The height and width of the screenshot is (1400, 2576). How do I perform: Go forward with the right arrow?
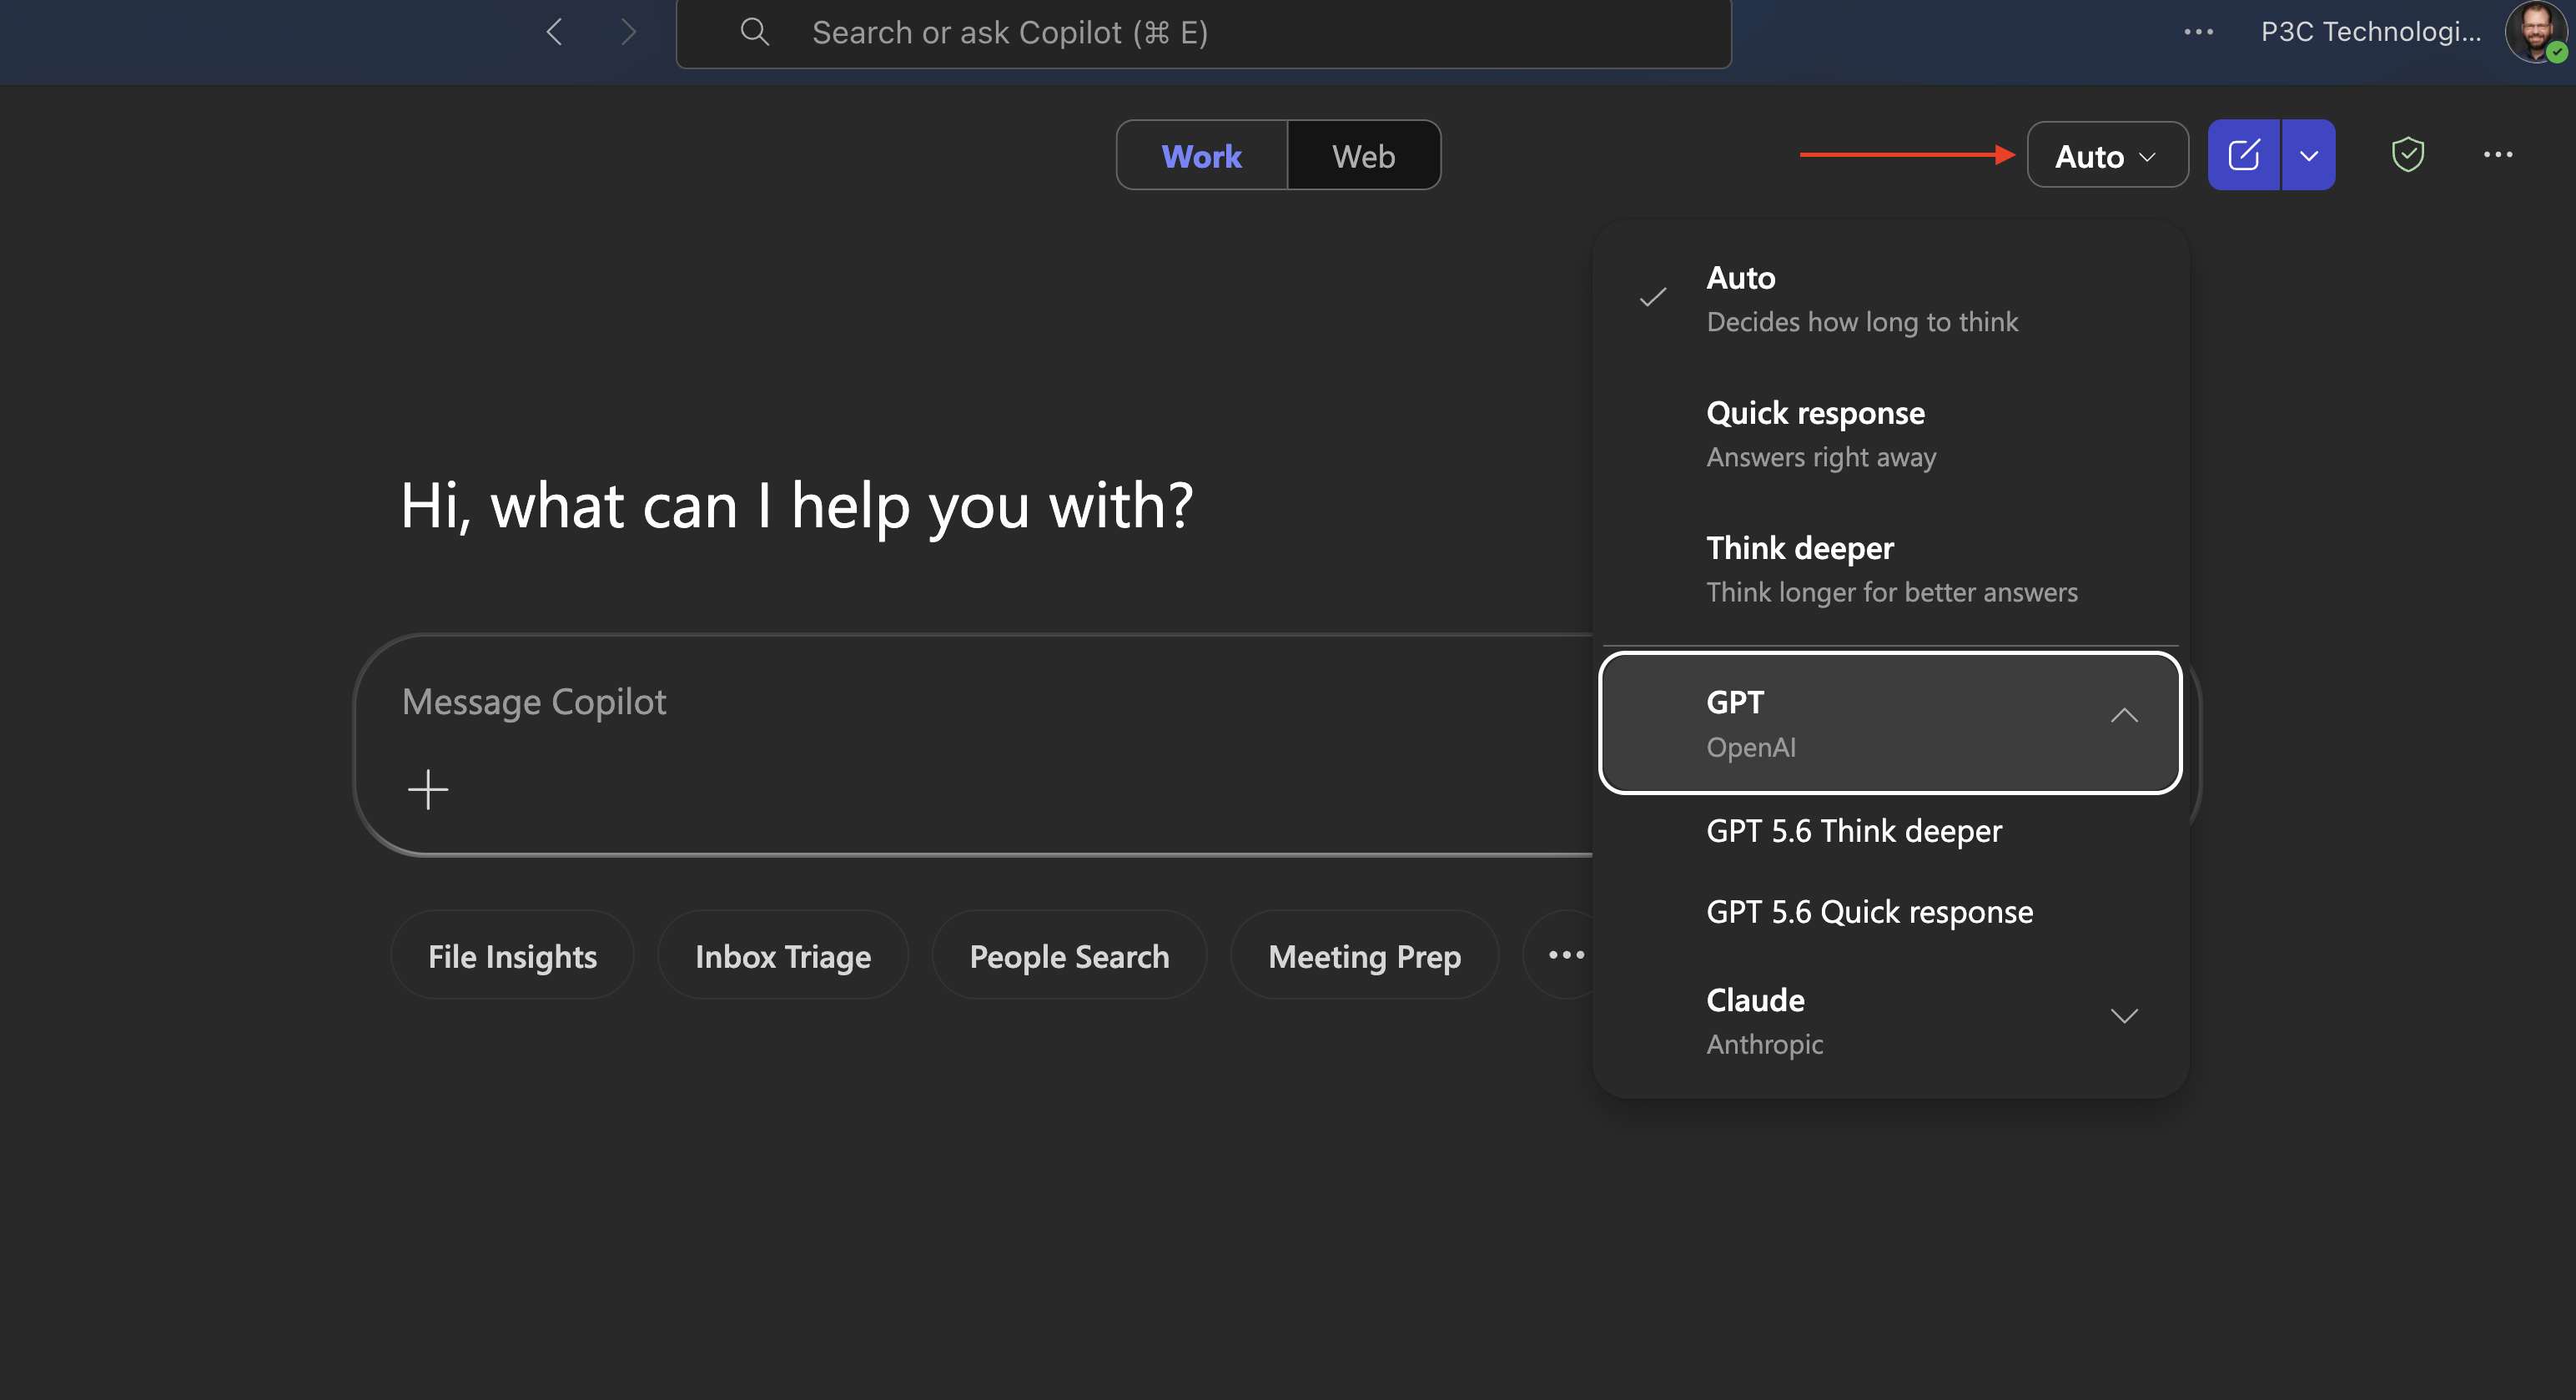pyautogui.click(x=628, y=32)
